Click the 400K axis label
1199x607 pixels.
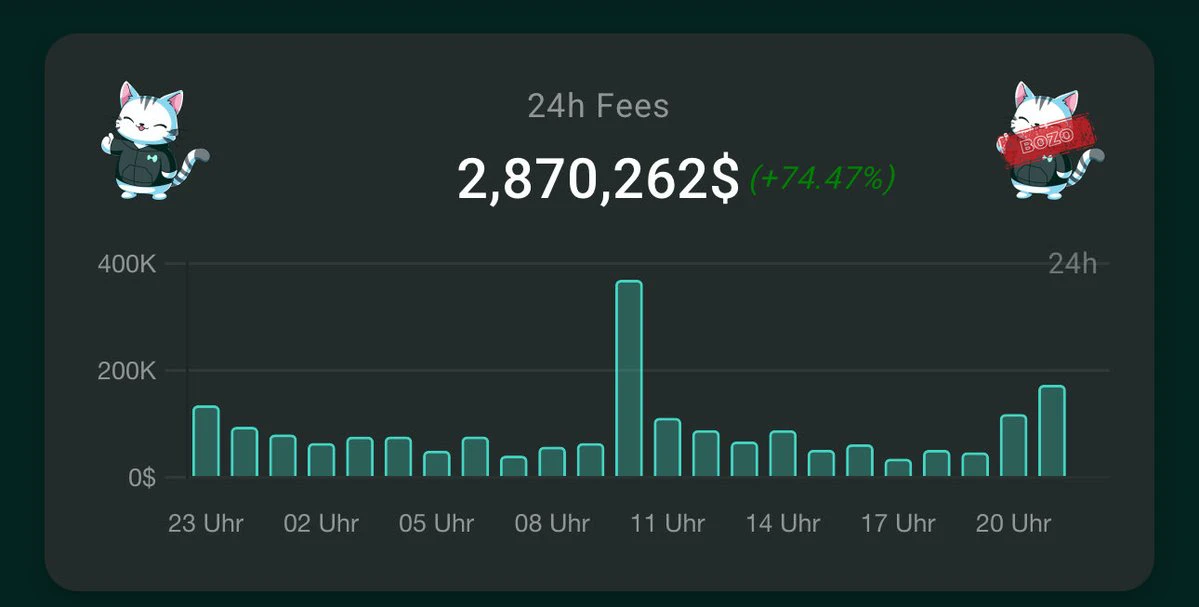tap(127, 265)
